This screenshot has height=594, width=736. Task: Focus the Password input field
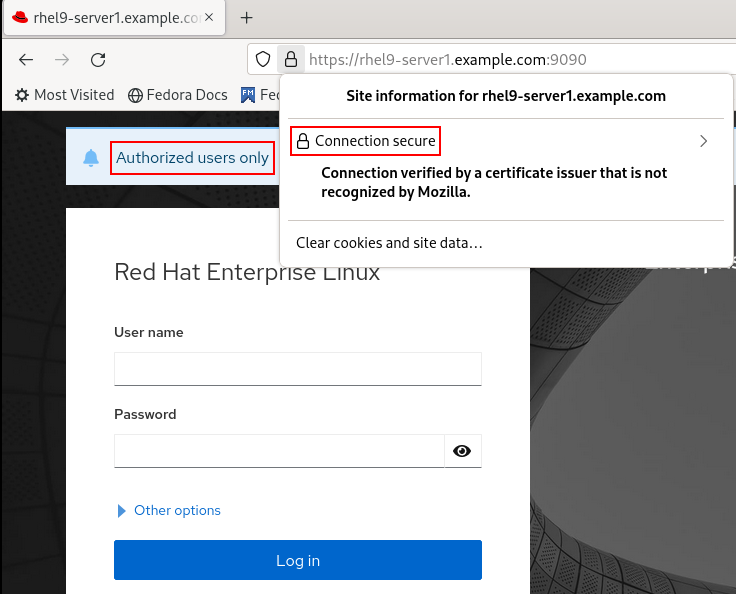[x=279, y=451]
